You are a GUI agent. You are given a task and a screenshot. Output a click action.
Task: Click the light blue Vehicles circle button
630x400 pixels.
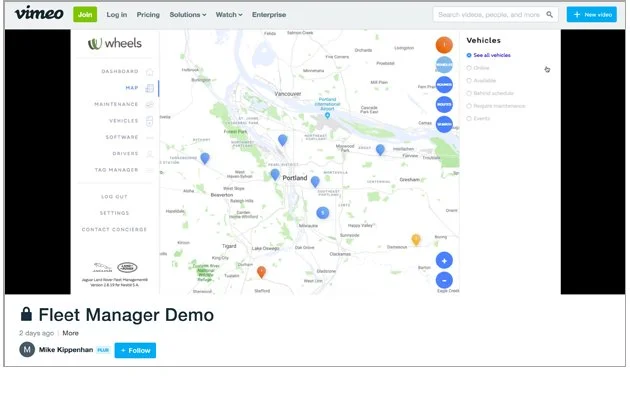point(444,65)
